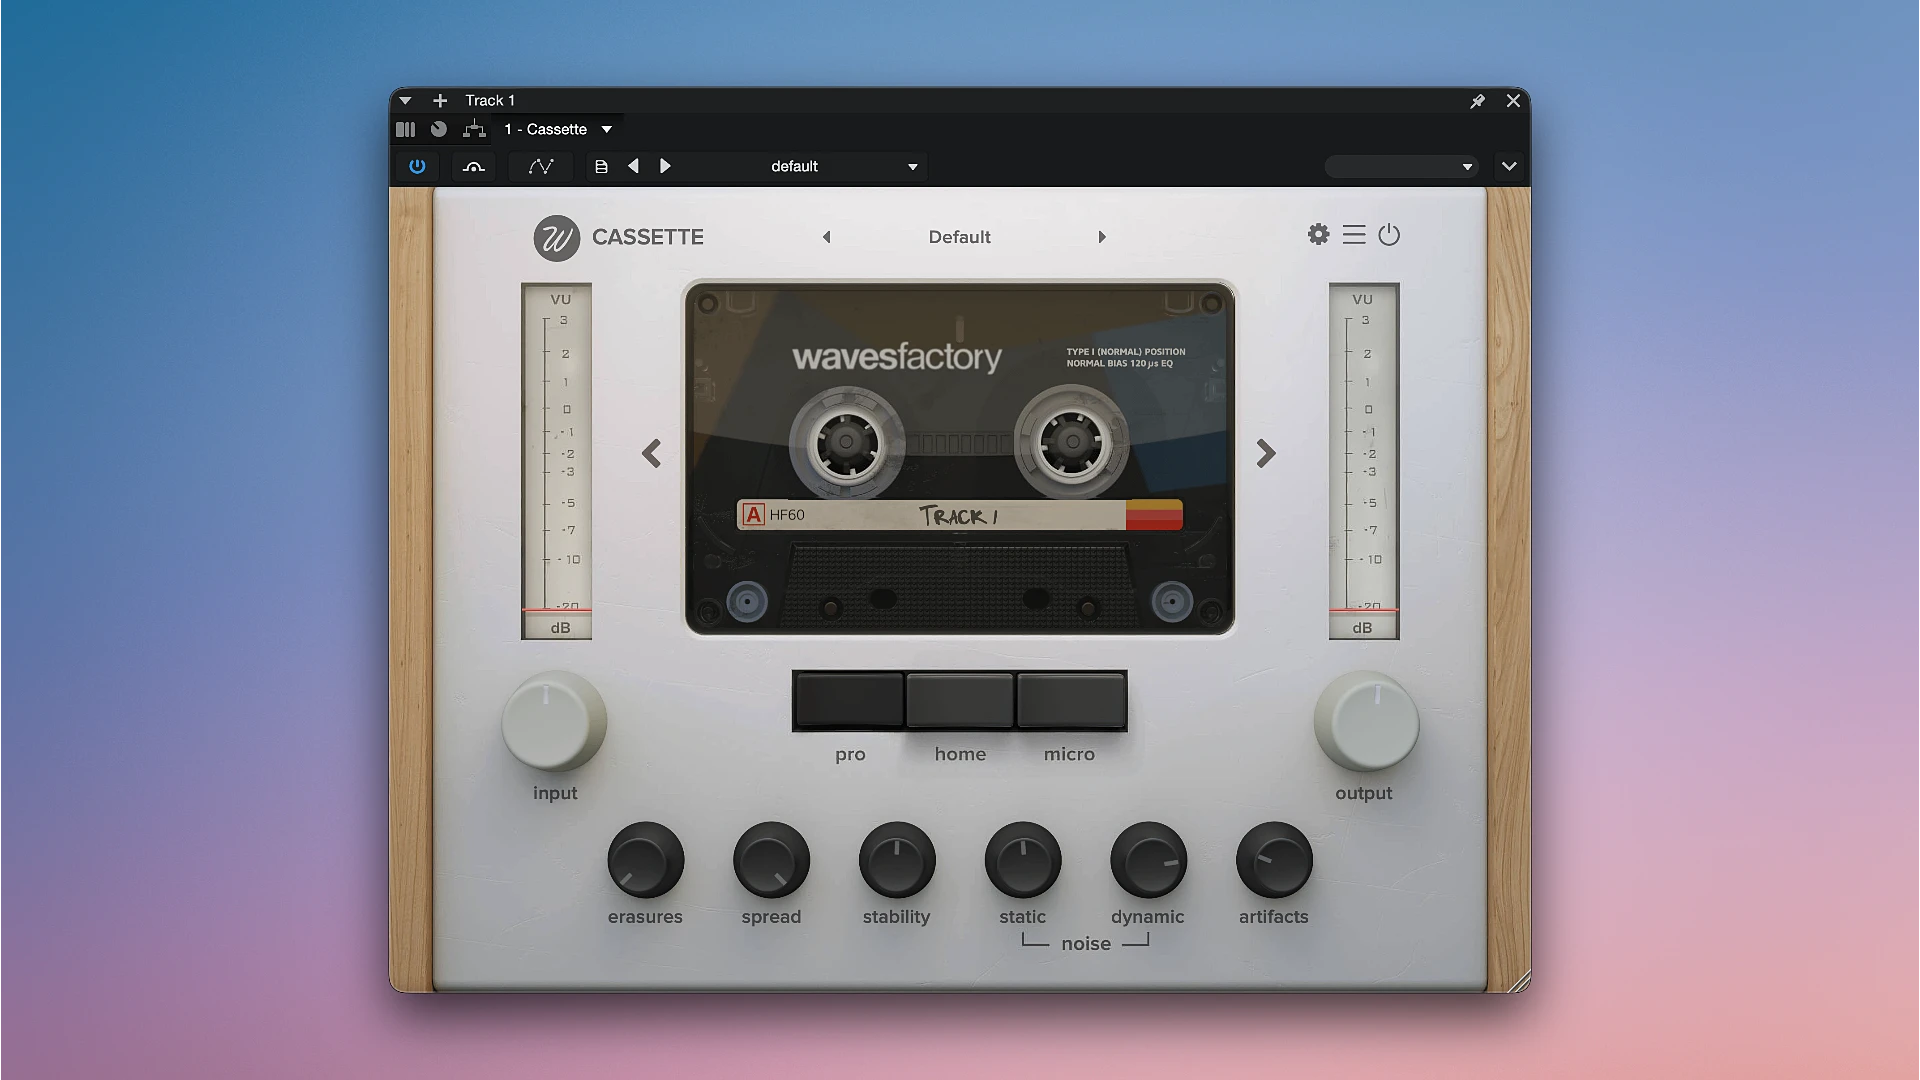Image resolution: width=1920 pixels, height=1080 pixels.
Task: Click the spread knob
Action: coord(771,860)
